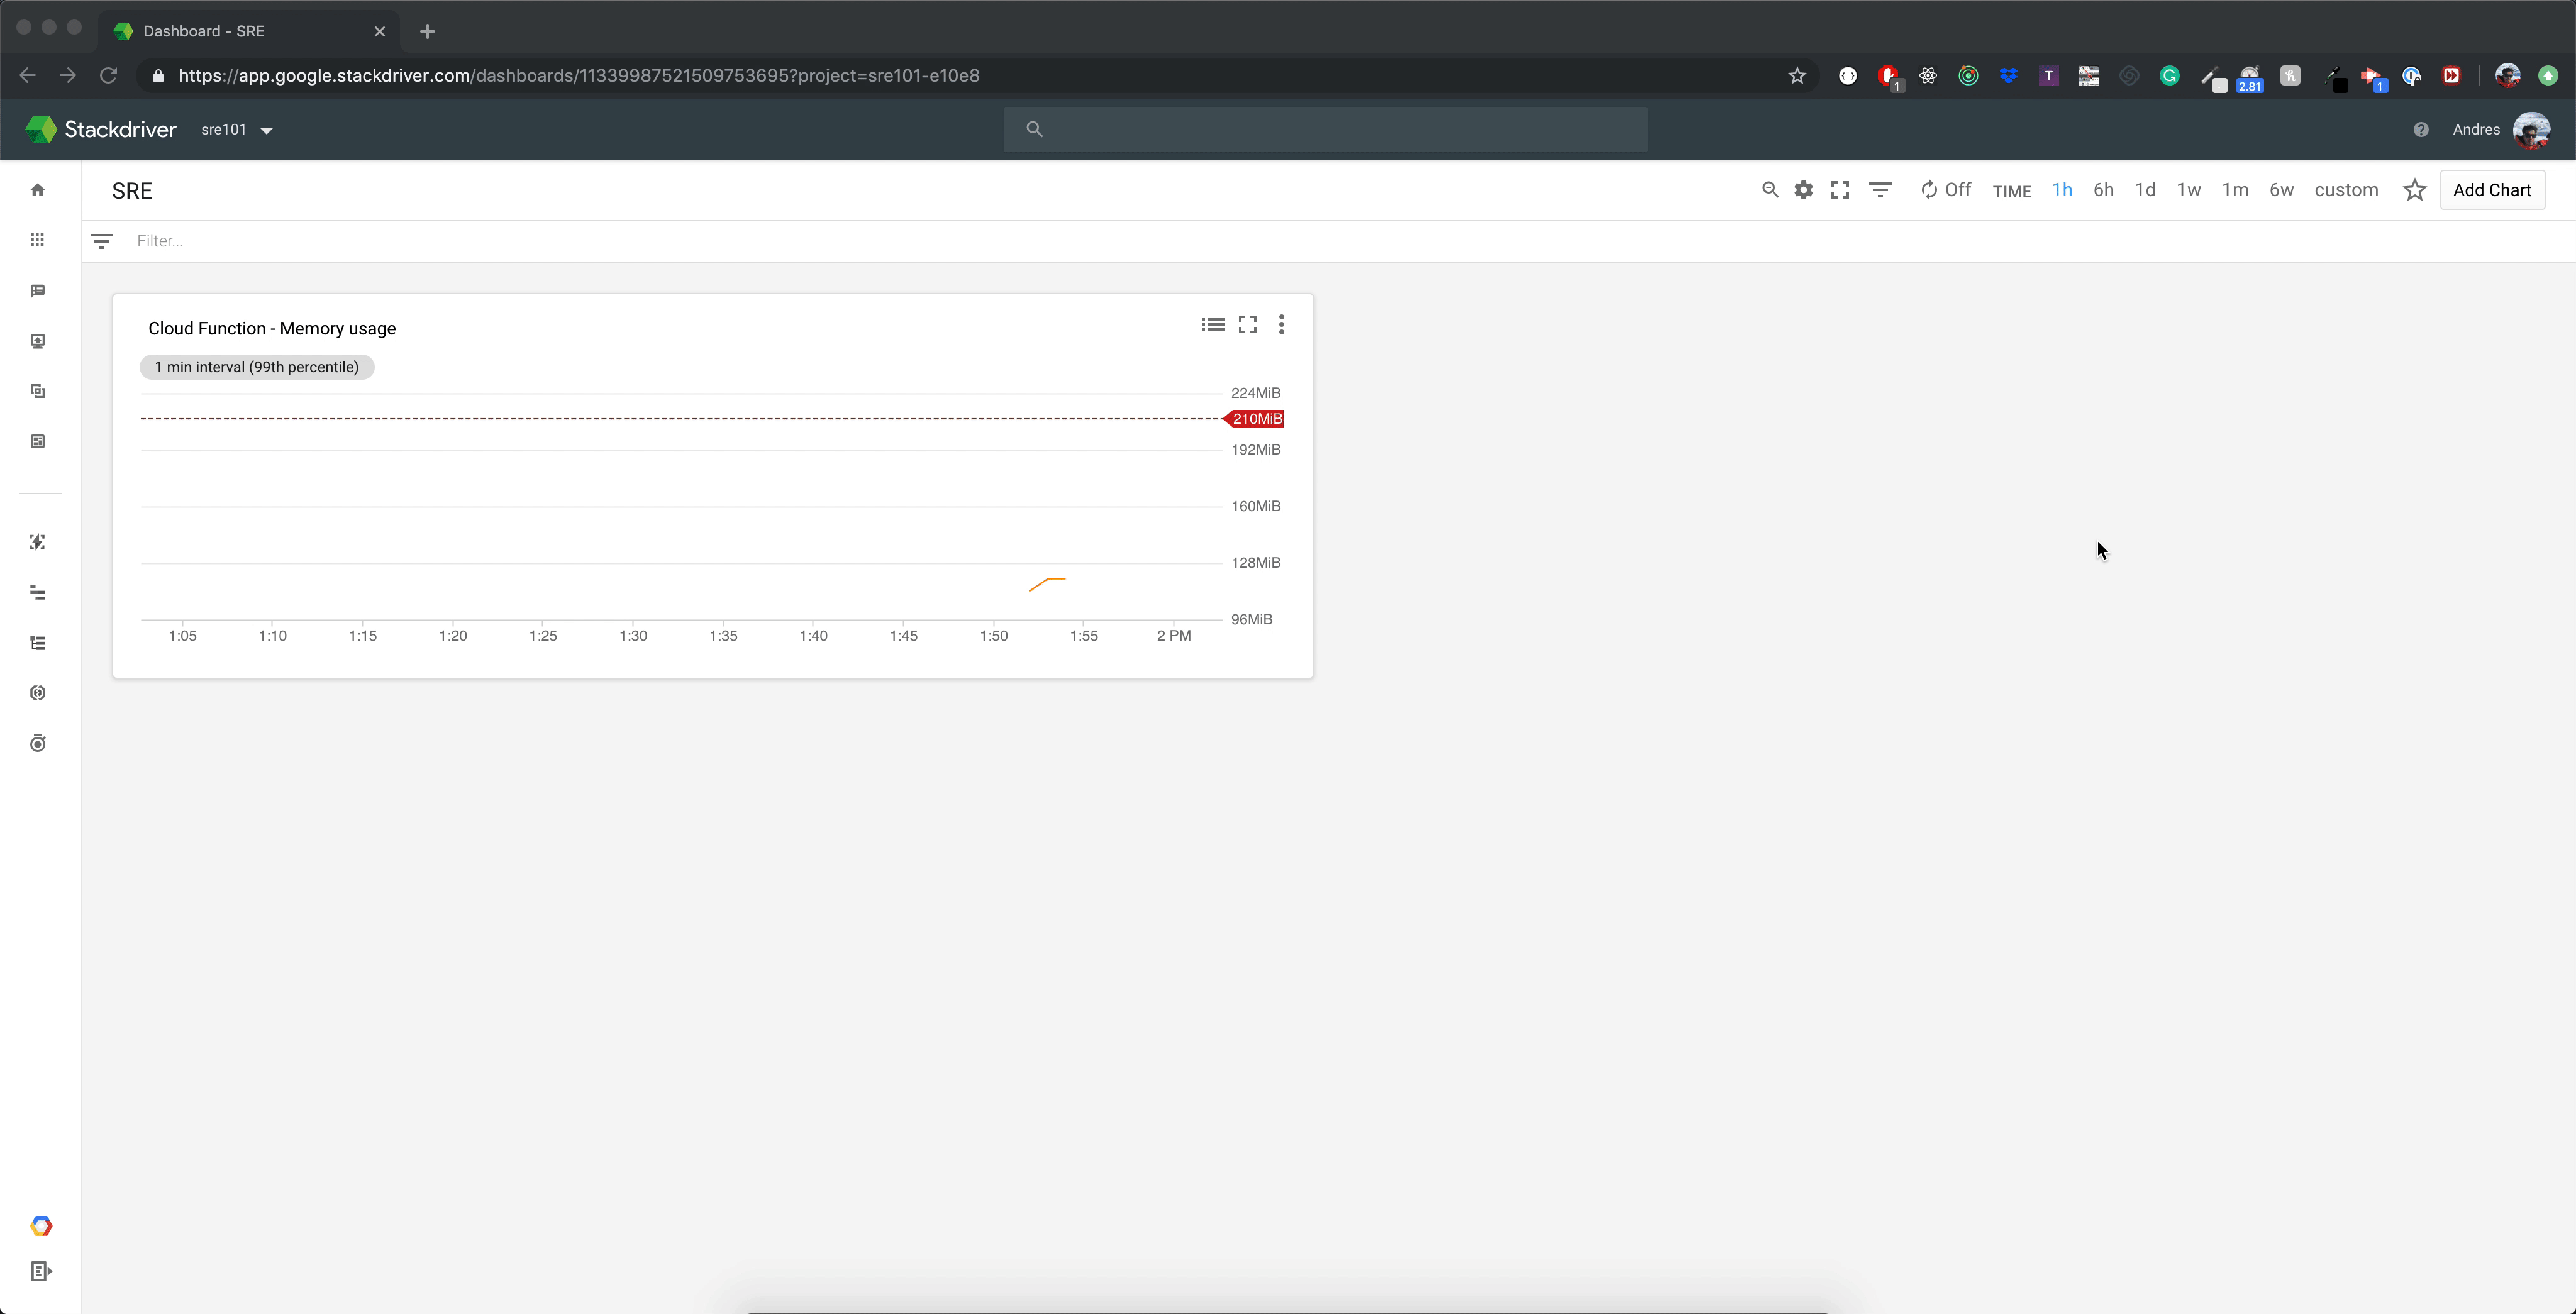Click the dashboard settings gear icon
This screenshot has height=1314, width=2576.
1803,190
